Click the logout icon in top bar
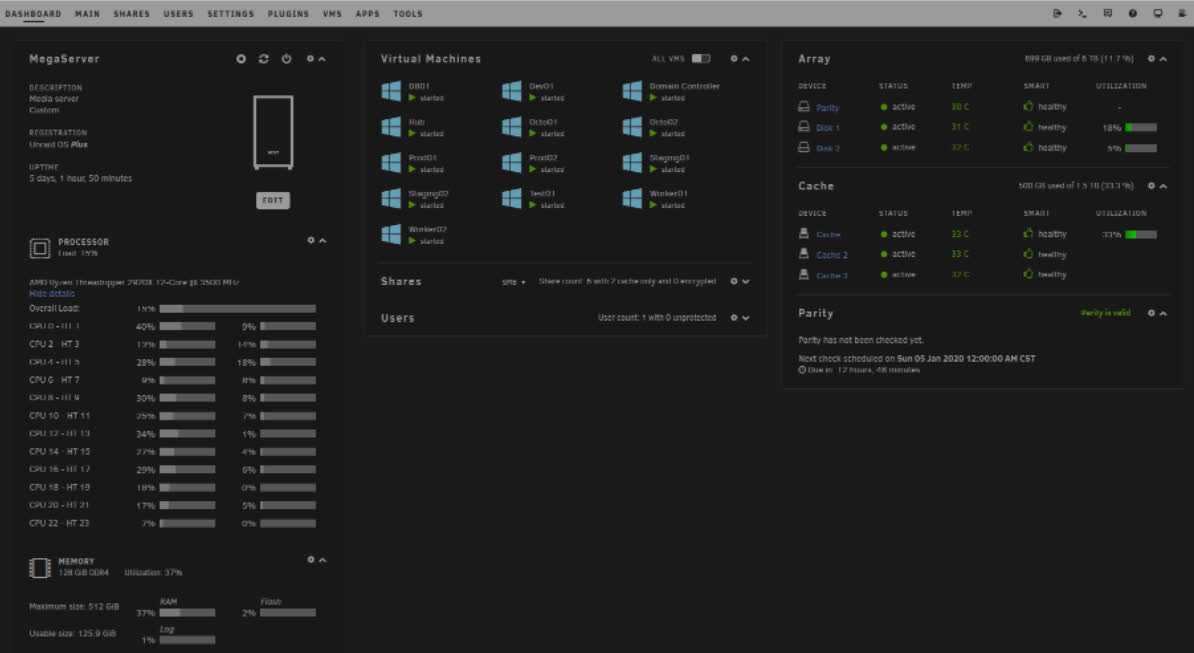Viewport: 1194px width, 653px height. (1058, 14)
